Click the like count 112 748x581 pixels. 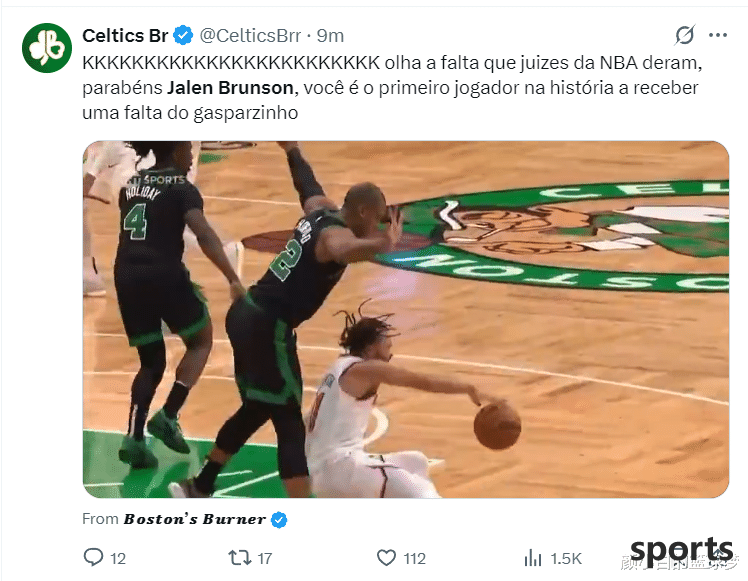click(x=415, y=558)
